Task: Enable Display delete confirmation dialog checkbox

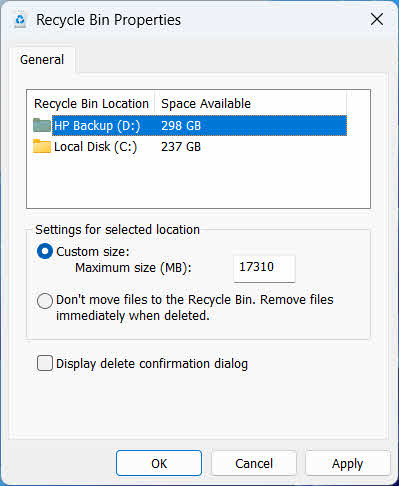Action: tap(45, 363)
